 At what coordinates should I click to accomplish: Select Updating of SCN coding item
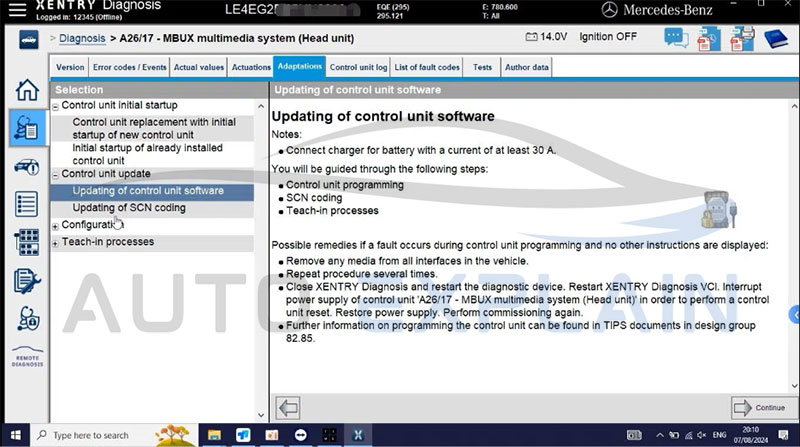[x=152, y=208]
